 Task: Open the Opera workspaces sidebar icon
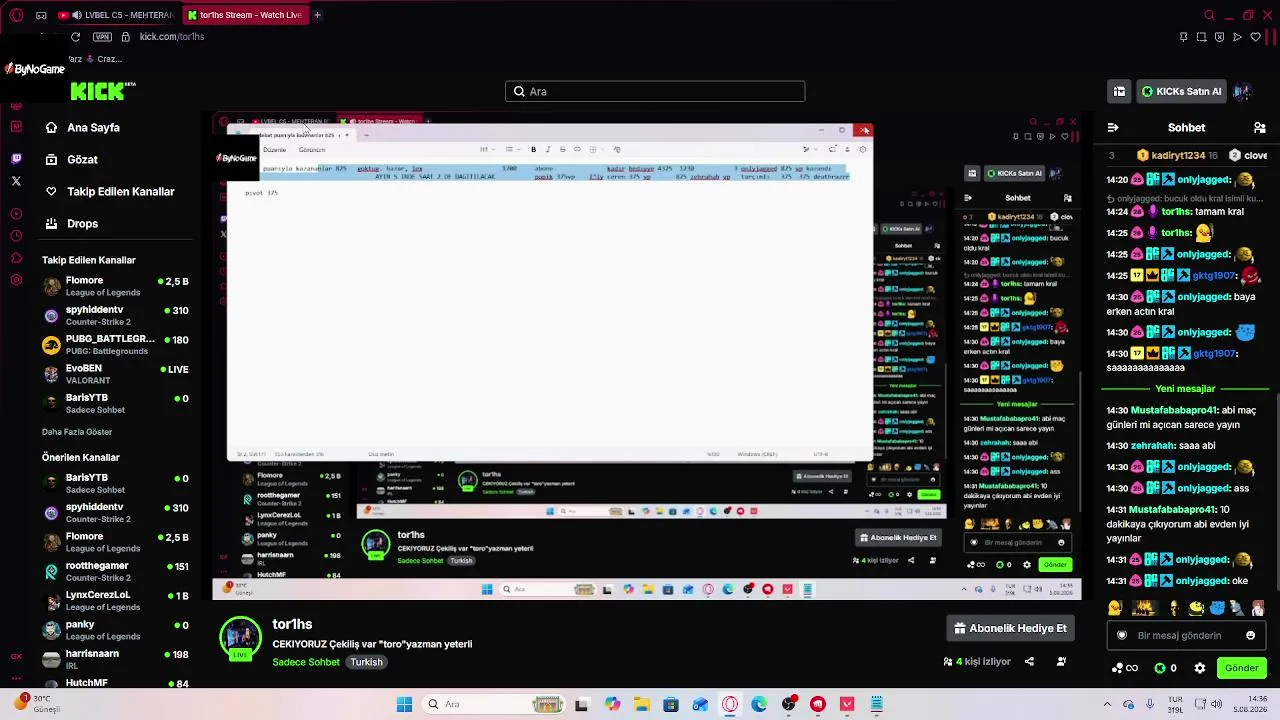[41, 15]
